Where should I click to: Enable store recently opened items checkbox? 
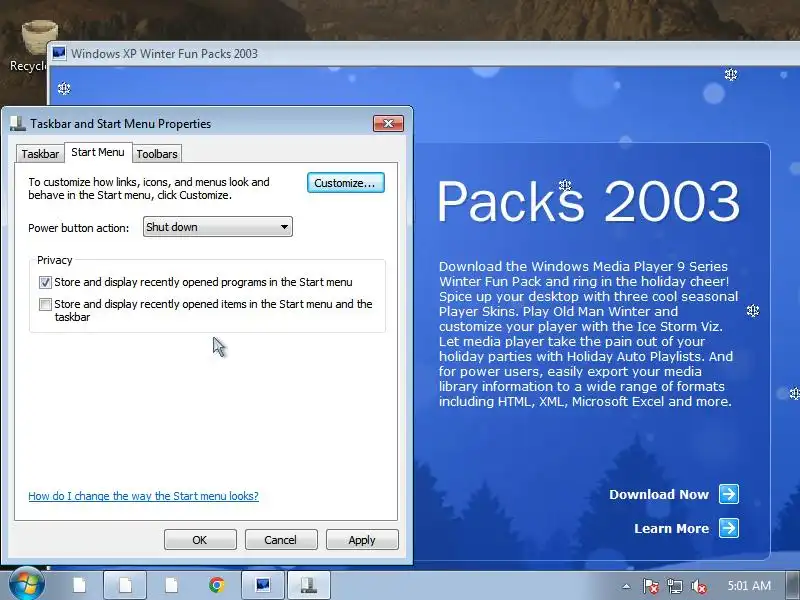coord(45,304)
